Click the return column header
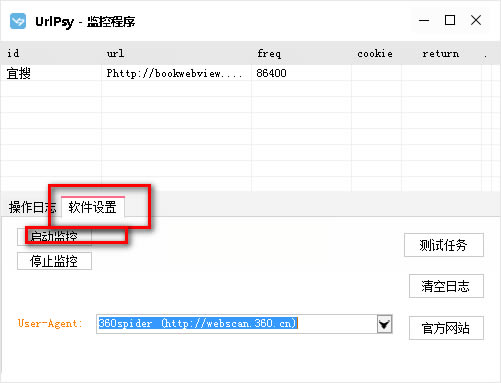The image size is (501, 383). [442, 53]
